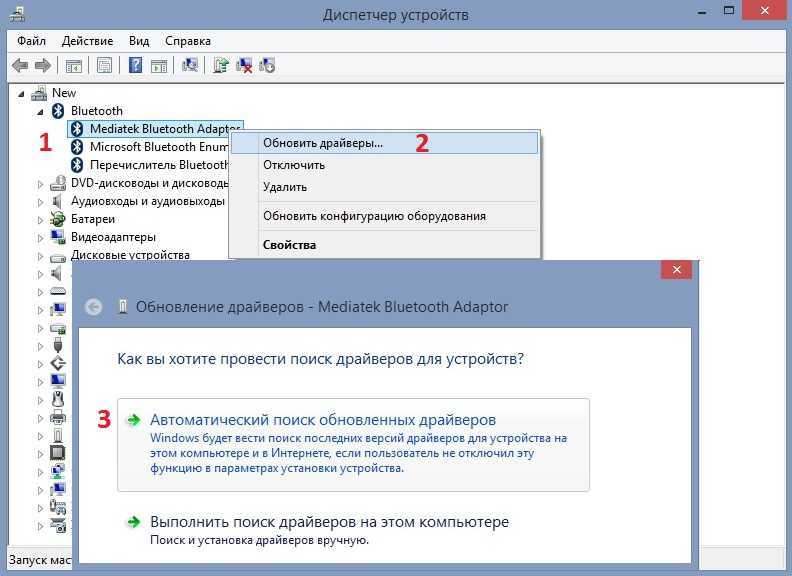Click the Back arrow in the toolbar

[20, 65]
